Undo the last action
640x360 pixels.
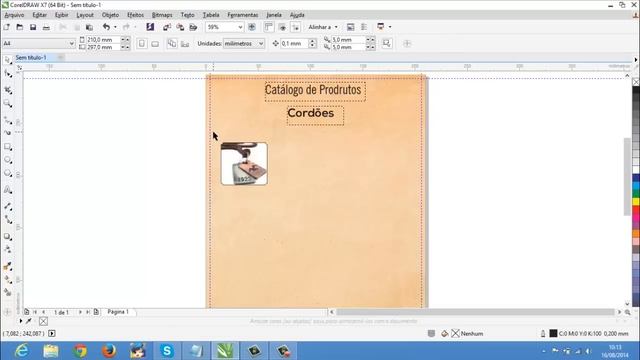point(106,27)
